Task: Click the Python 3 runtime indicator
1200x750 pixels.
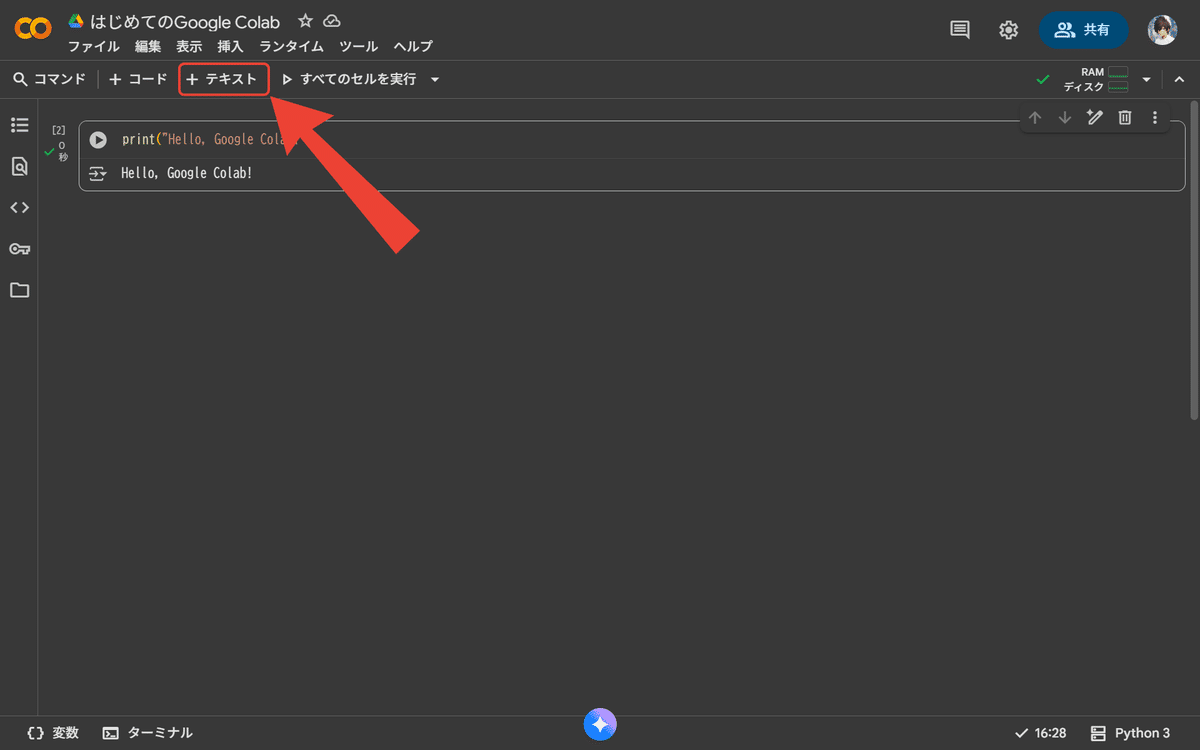Action: (1130, 733)
